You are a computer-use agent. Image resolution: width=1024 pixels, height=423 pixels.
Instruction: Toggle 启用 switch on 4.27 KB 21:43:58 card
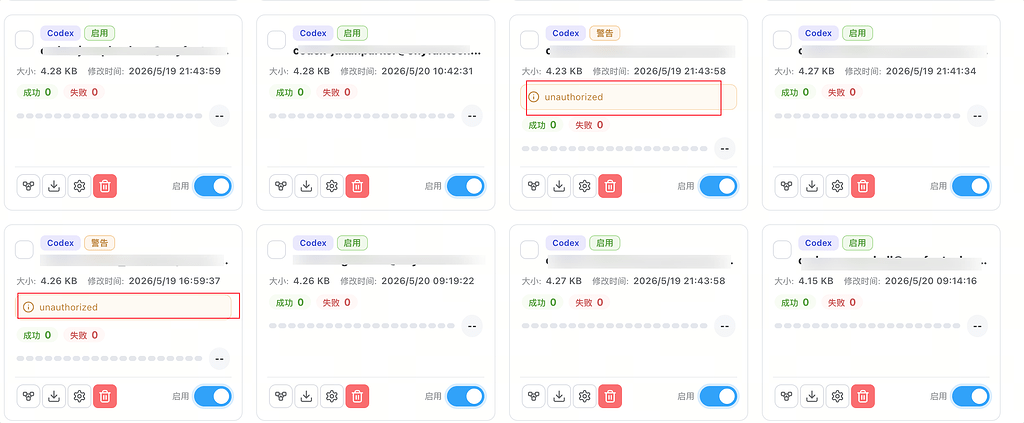tap(718, 396)
